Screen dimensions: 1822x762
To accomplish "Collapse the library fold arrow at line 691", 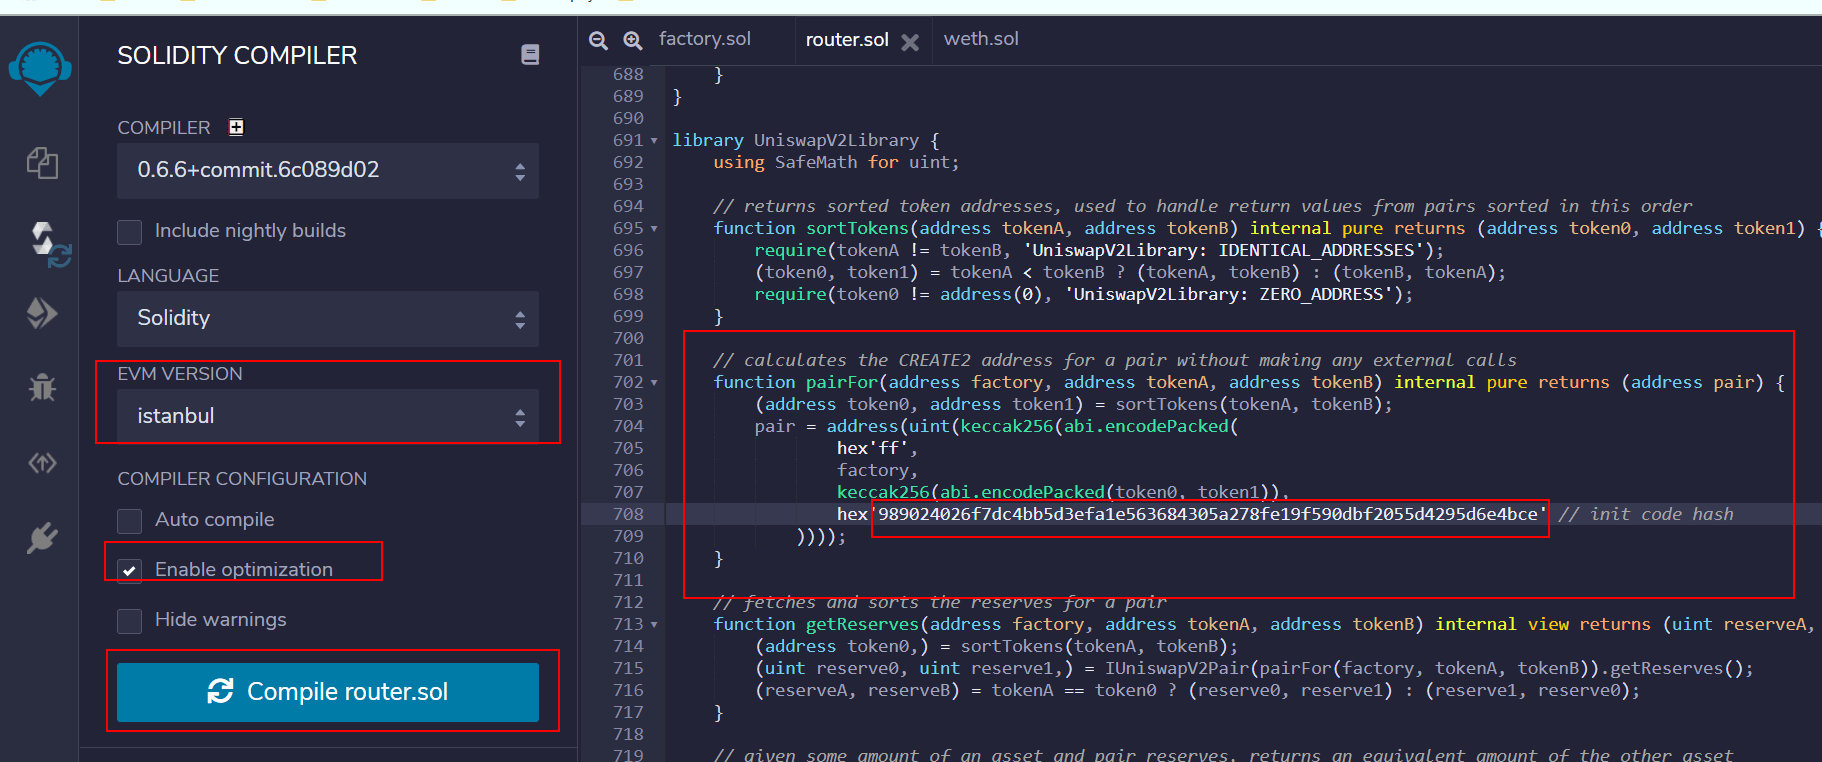I will coord(654,141).
